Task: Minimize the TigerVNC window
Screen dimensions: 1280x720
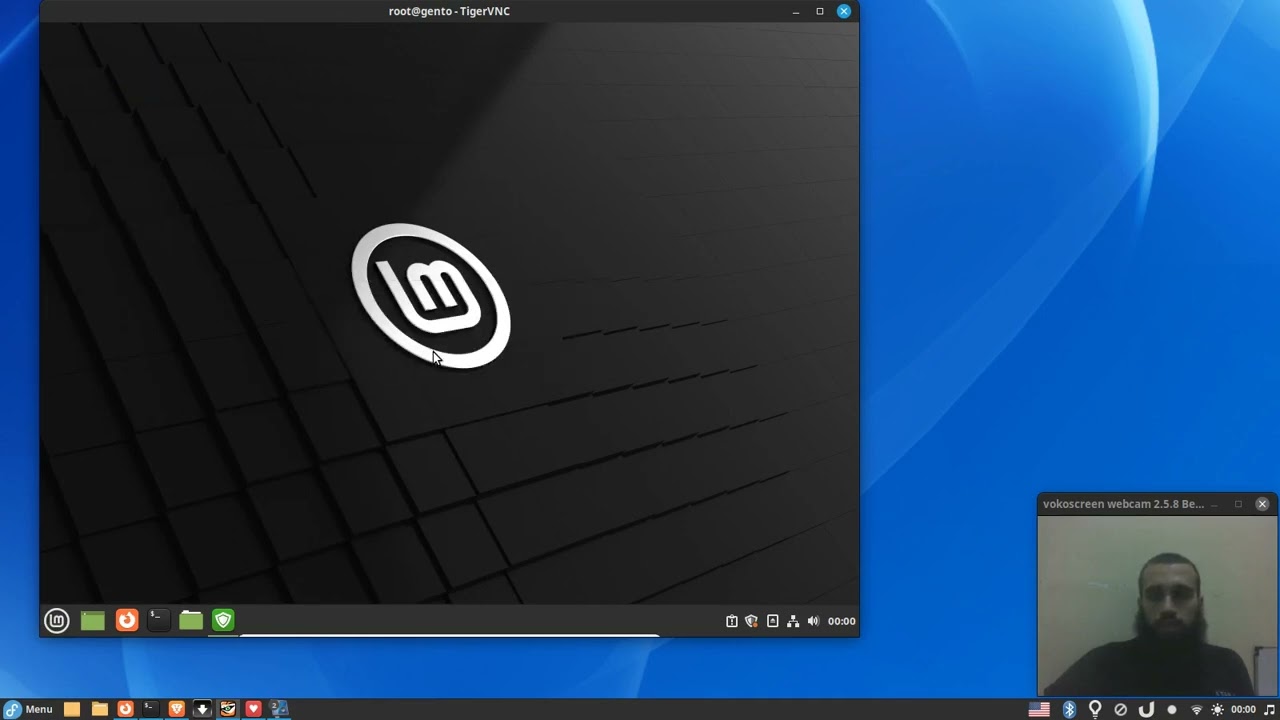Action: point(796,12)
